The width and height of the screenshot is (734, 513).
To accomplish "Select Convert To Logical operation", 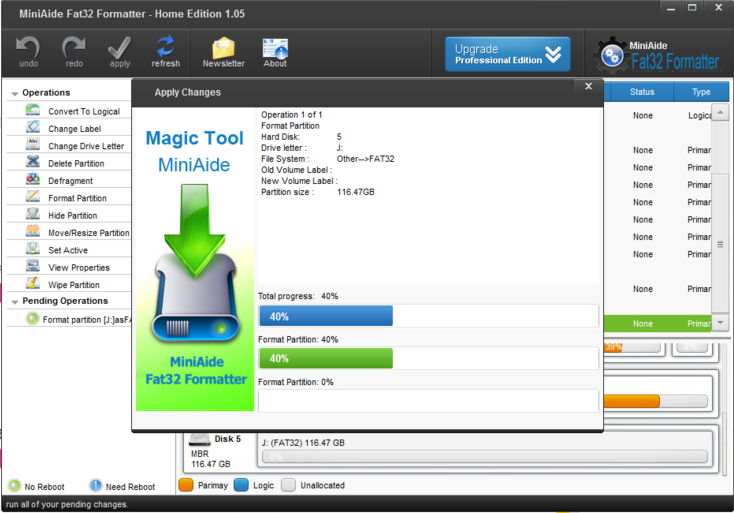I will pyautogui.click(x=84, y=112).
